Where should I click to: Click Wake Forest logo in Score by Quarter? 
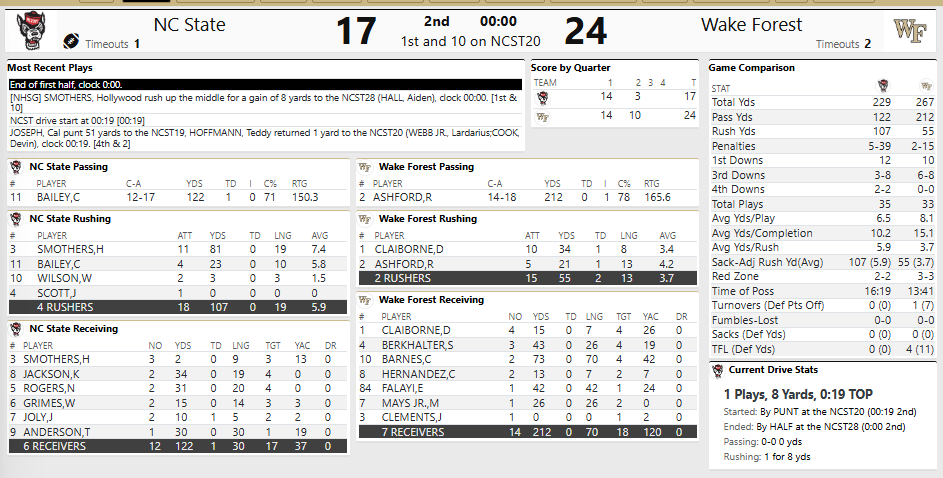[x=542, y=117]
